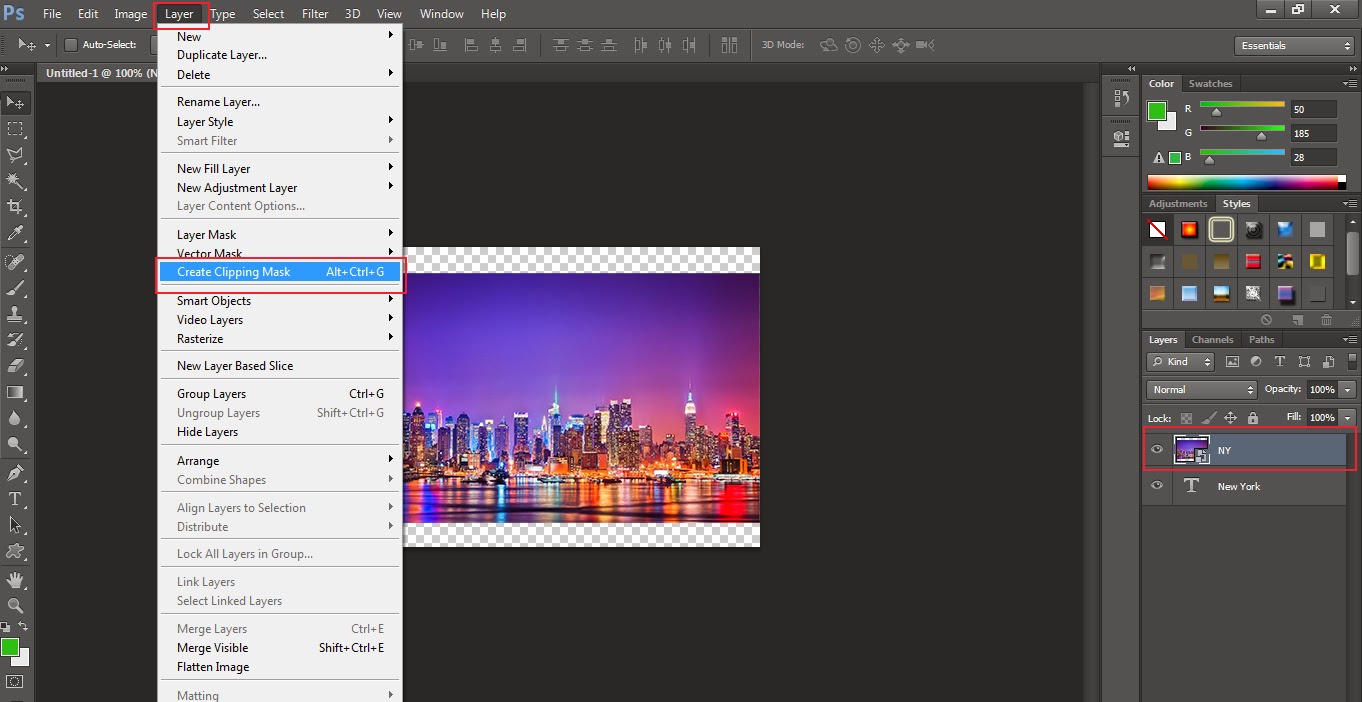
Task: Select the Zoom tool
Action: (15, 606)
